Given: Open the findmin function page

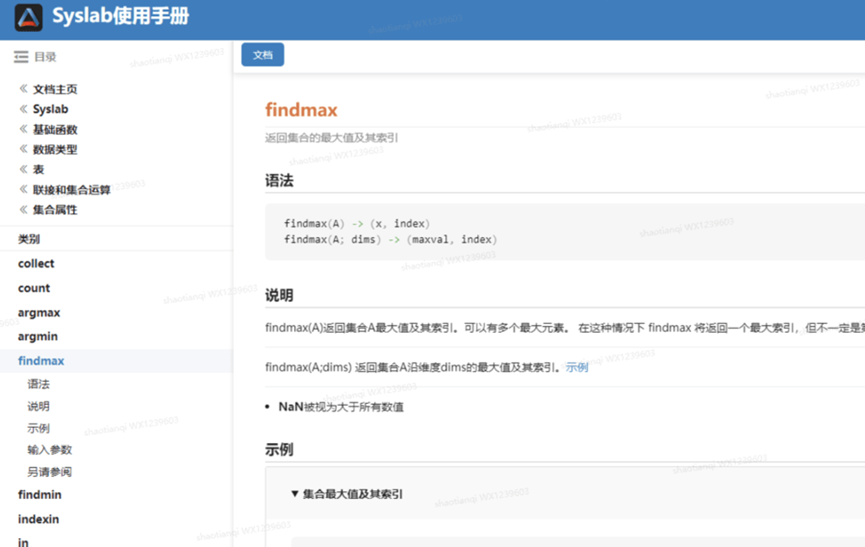Looking at the screenshot, I should [39, 495].
